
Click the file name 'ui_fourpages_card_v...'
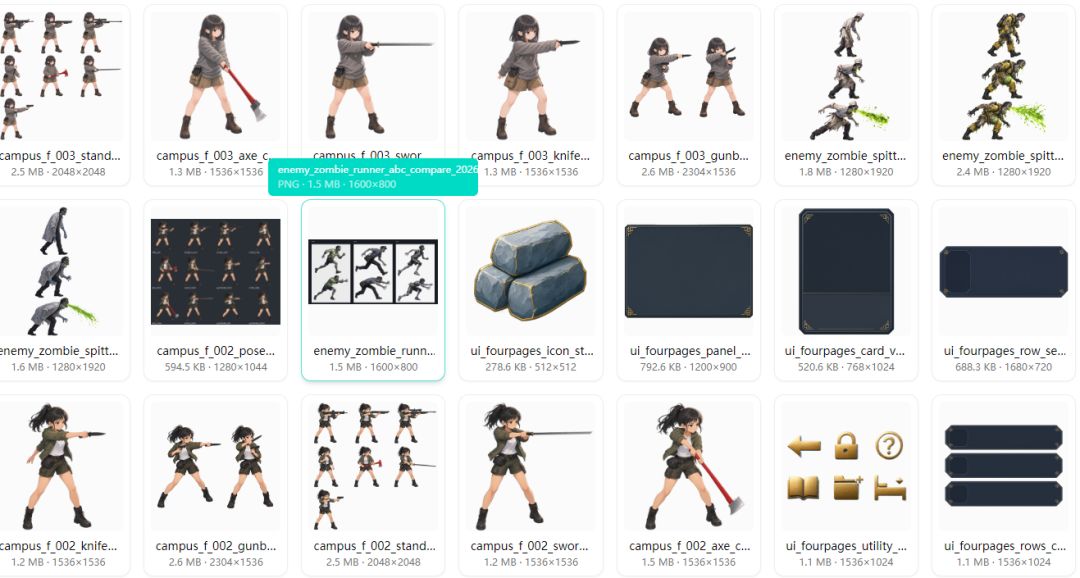click(x=846, y=351)
